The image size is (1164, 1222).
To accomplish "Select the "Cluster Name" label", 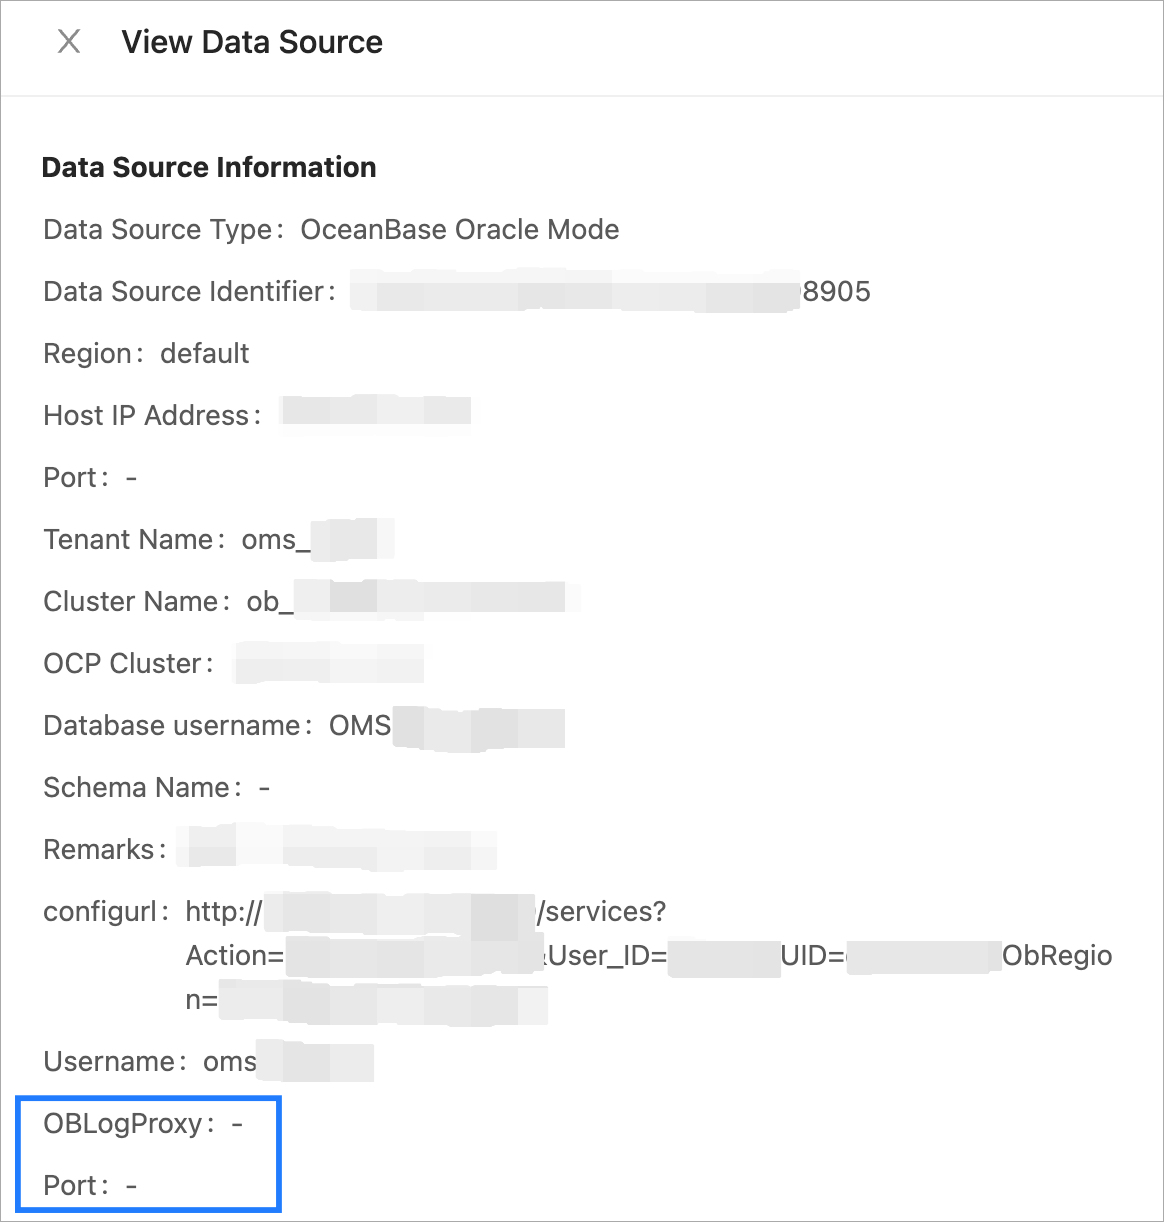I will point(131,601).
